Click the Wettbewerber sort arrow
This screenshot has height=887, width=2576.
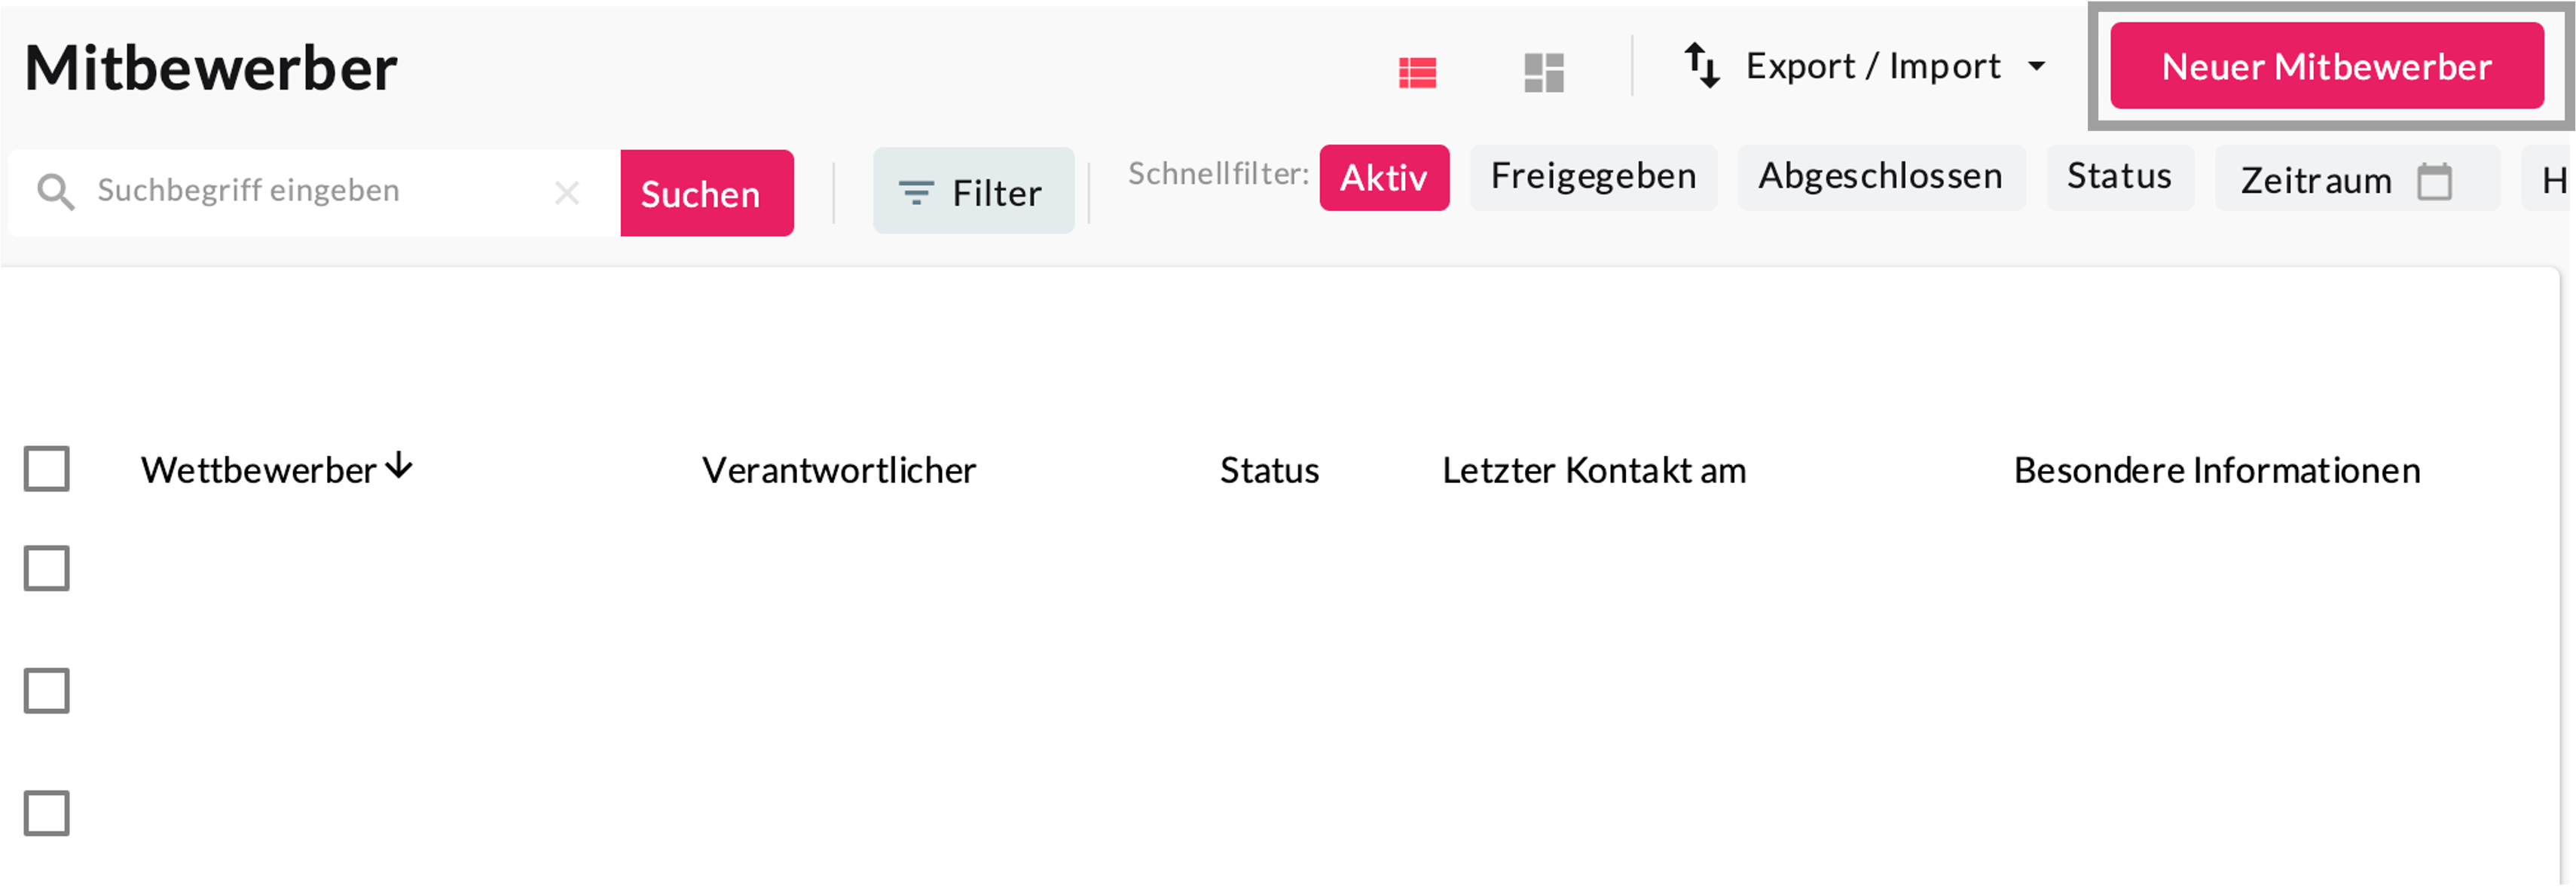pos(399,466)
